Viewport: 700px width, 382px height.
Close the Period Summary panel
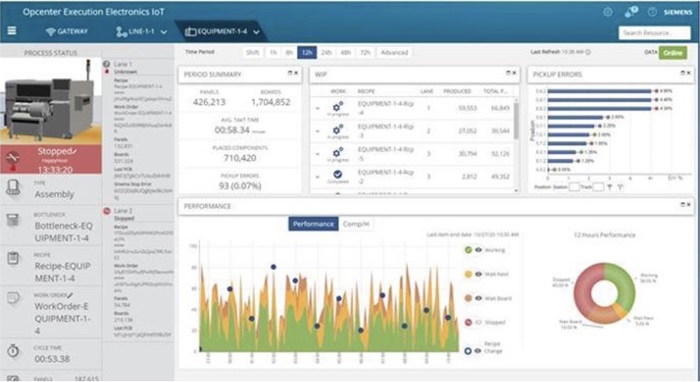[296, 73]
